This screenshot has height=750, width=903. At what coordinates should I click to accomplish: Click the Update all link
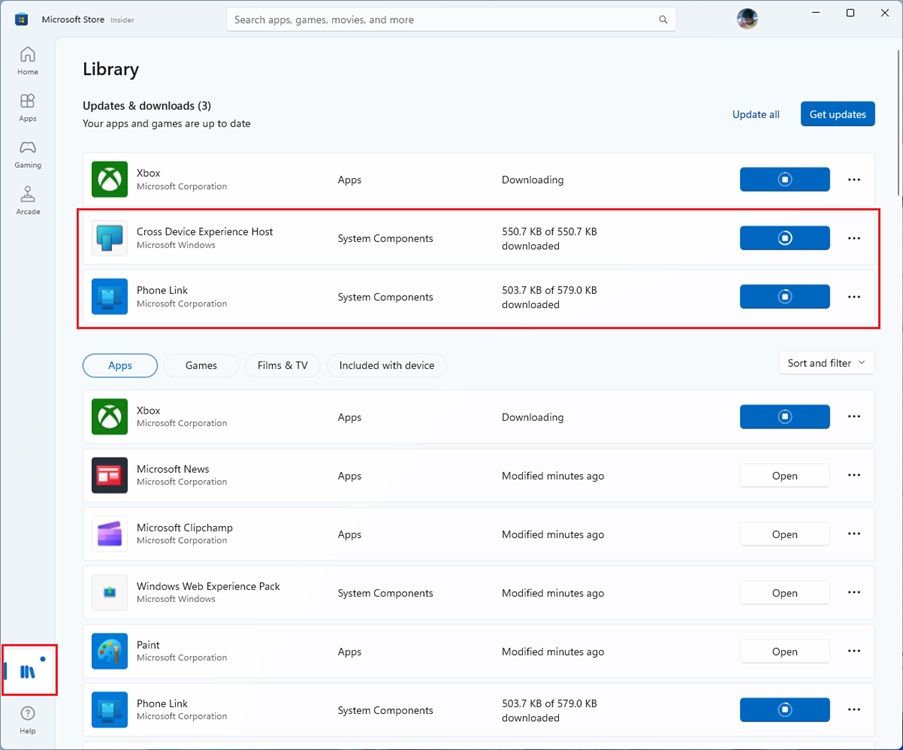pyautogui.click(x=755, y=114)
